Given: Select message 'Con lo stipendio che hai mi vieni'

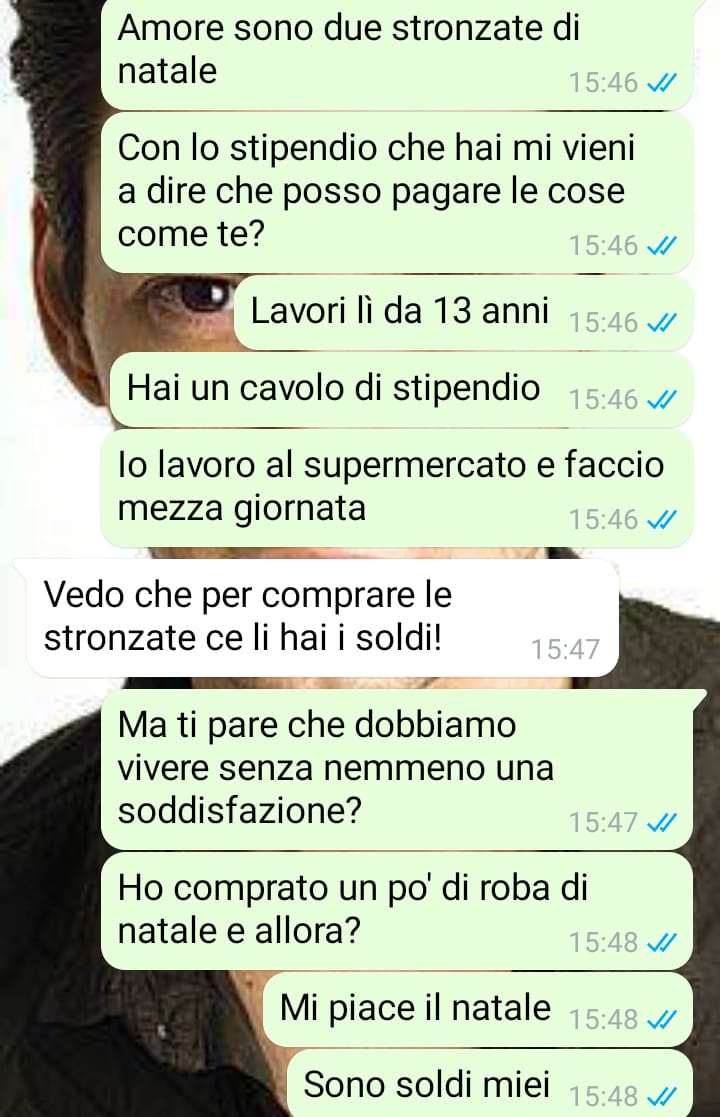Looking at the screenshot, I should [397, 192].
